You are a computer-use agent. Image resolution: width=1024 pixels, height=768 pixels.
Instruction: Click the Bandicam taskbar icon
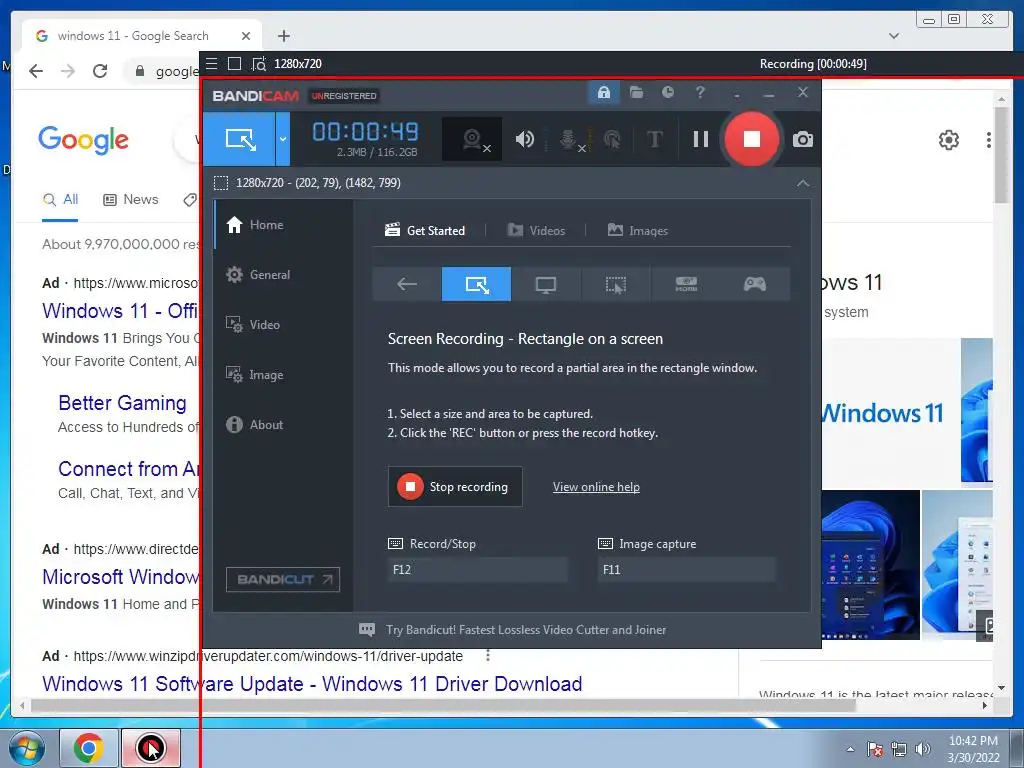tap(151, 748)
